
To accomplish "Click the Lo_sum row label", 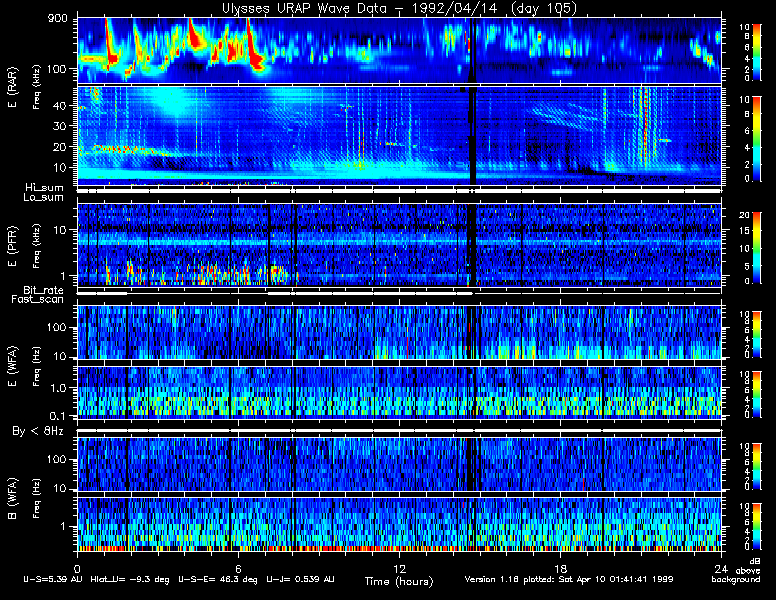I will 44,198.
